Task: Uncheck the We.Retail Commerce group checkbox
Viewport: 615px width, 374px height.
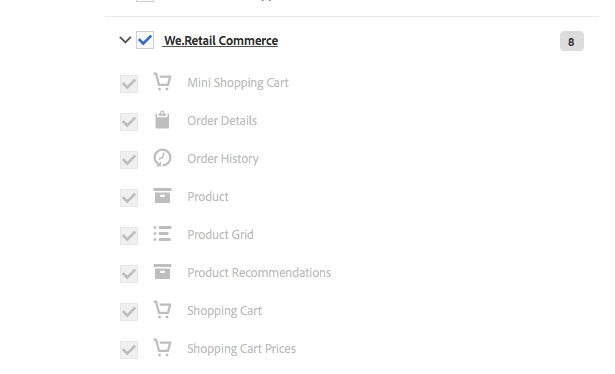Action: click(145, 40)
